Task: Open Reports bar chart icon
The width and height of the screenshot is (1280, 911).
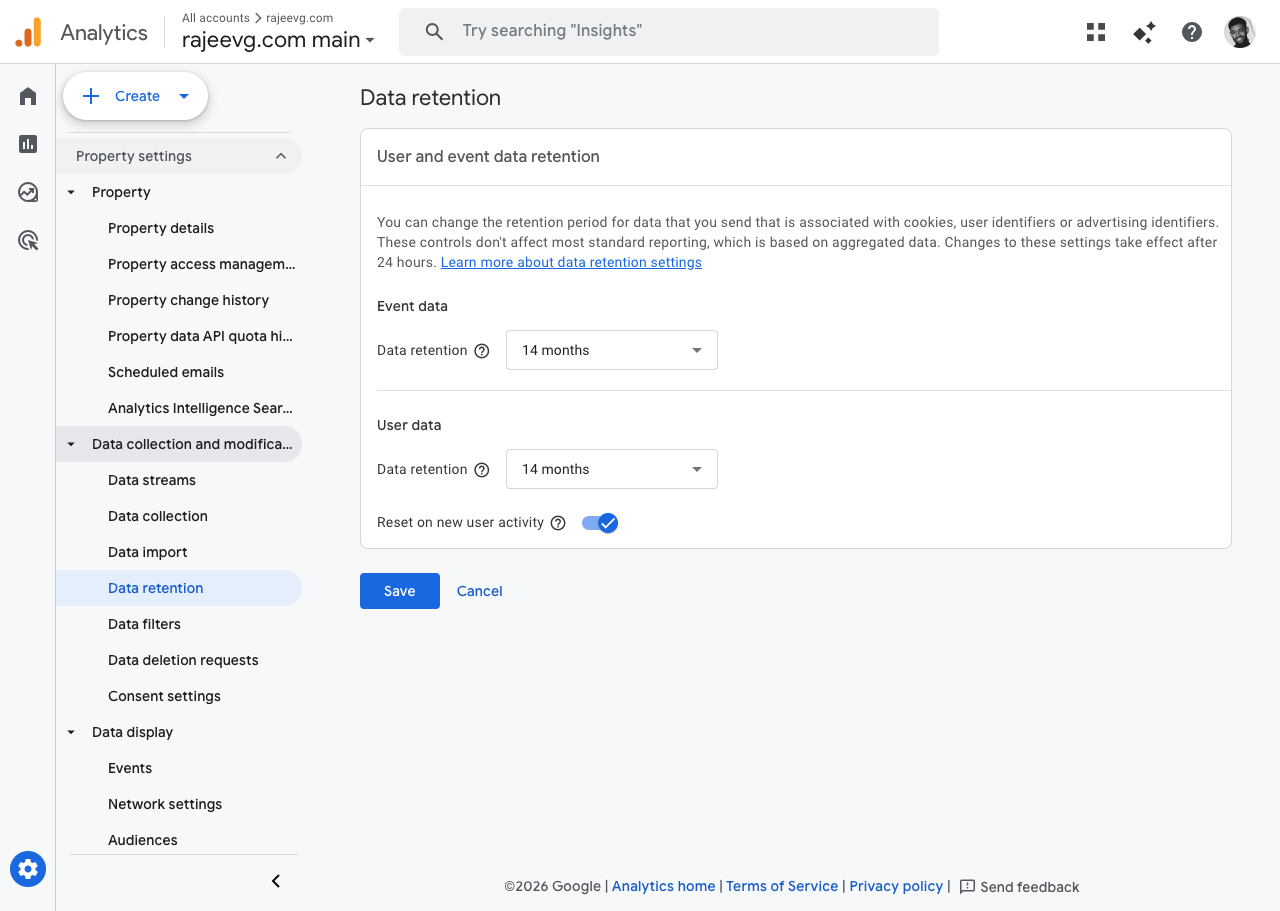Action: point(28,144)
